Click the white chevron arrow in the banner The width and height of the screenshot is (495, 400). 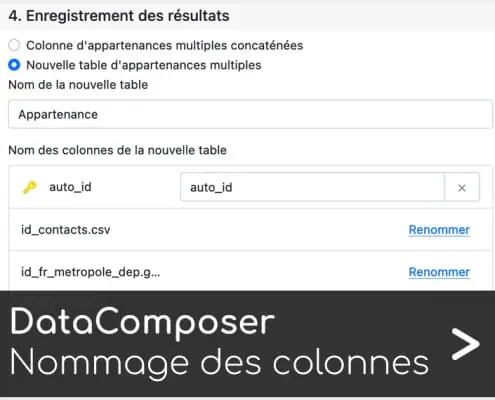point(466,344)
